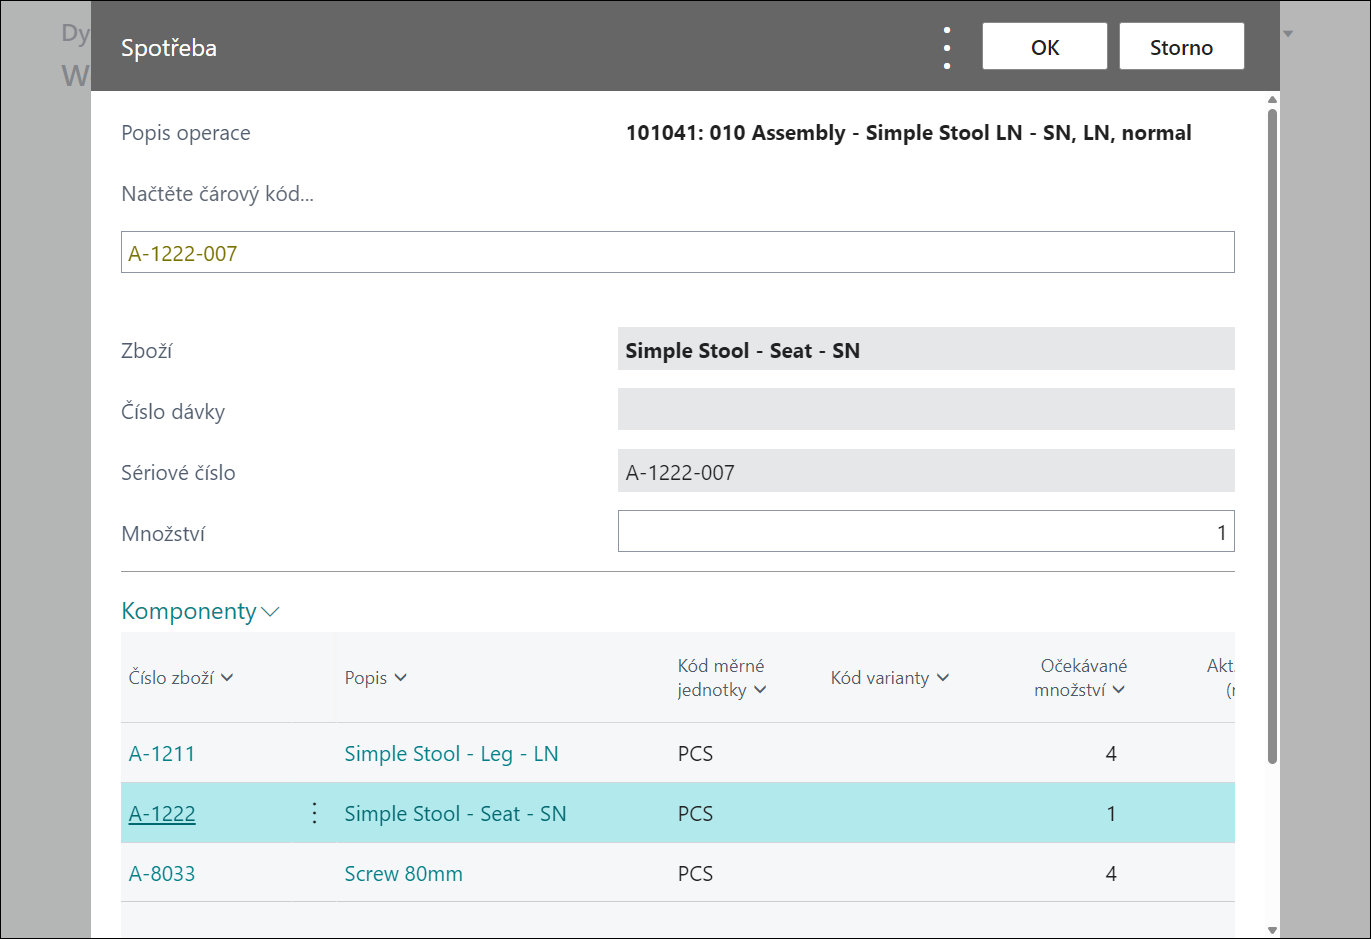Open the Číslo zboží column dropdown

point(227,678)
